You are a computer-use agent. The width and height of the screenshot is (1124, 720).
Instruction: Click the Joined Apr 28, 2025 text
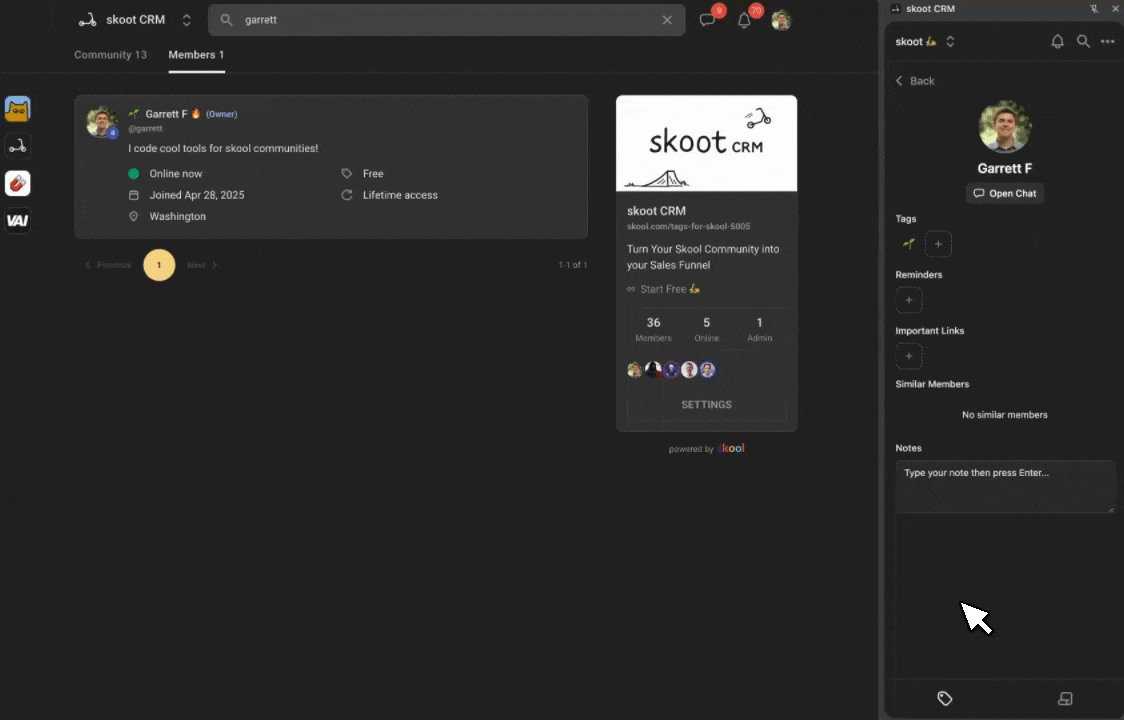pyautogui.click(x=196, y=195)
